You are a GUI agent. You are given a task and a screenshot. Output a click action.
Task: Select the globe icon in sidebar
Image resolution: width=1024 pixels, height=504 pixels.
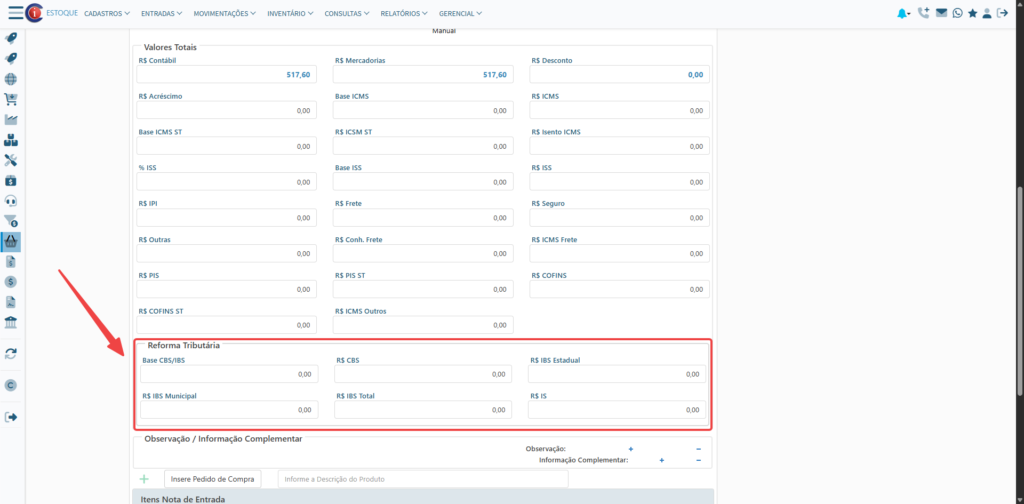(x=10, y=79)
